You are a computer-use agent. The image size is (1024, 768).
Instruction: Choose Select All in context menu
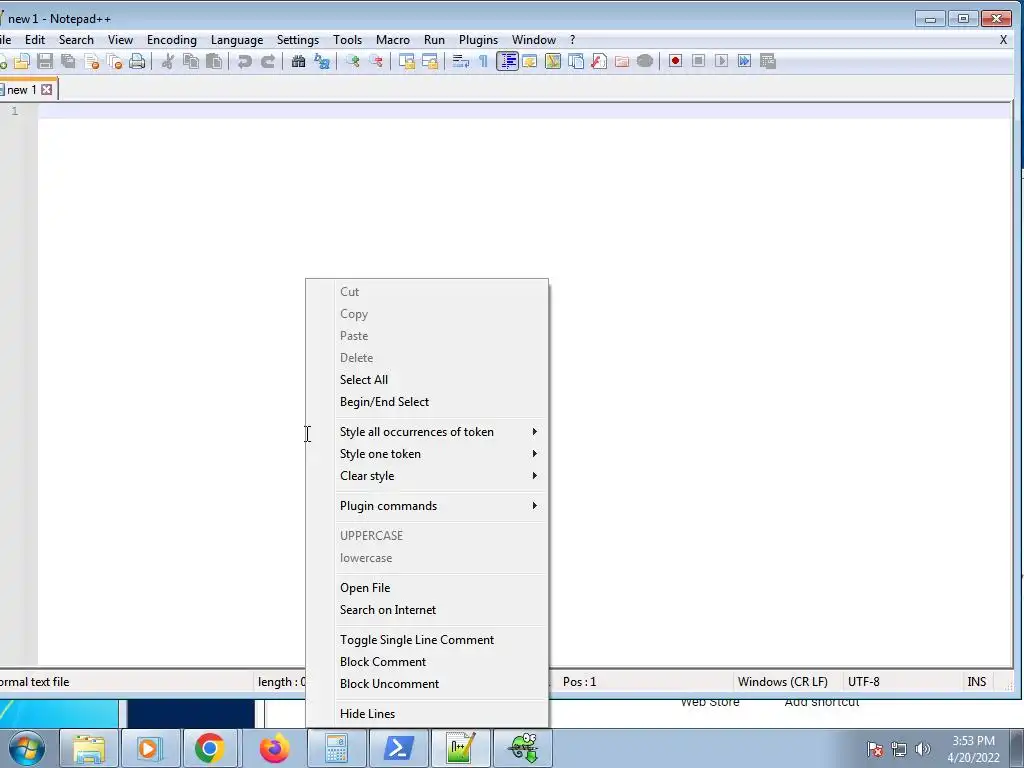coord(426,380)
